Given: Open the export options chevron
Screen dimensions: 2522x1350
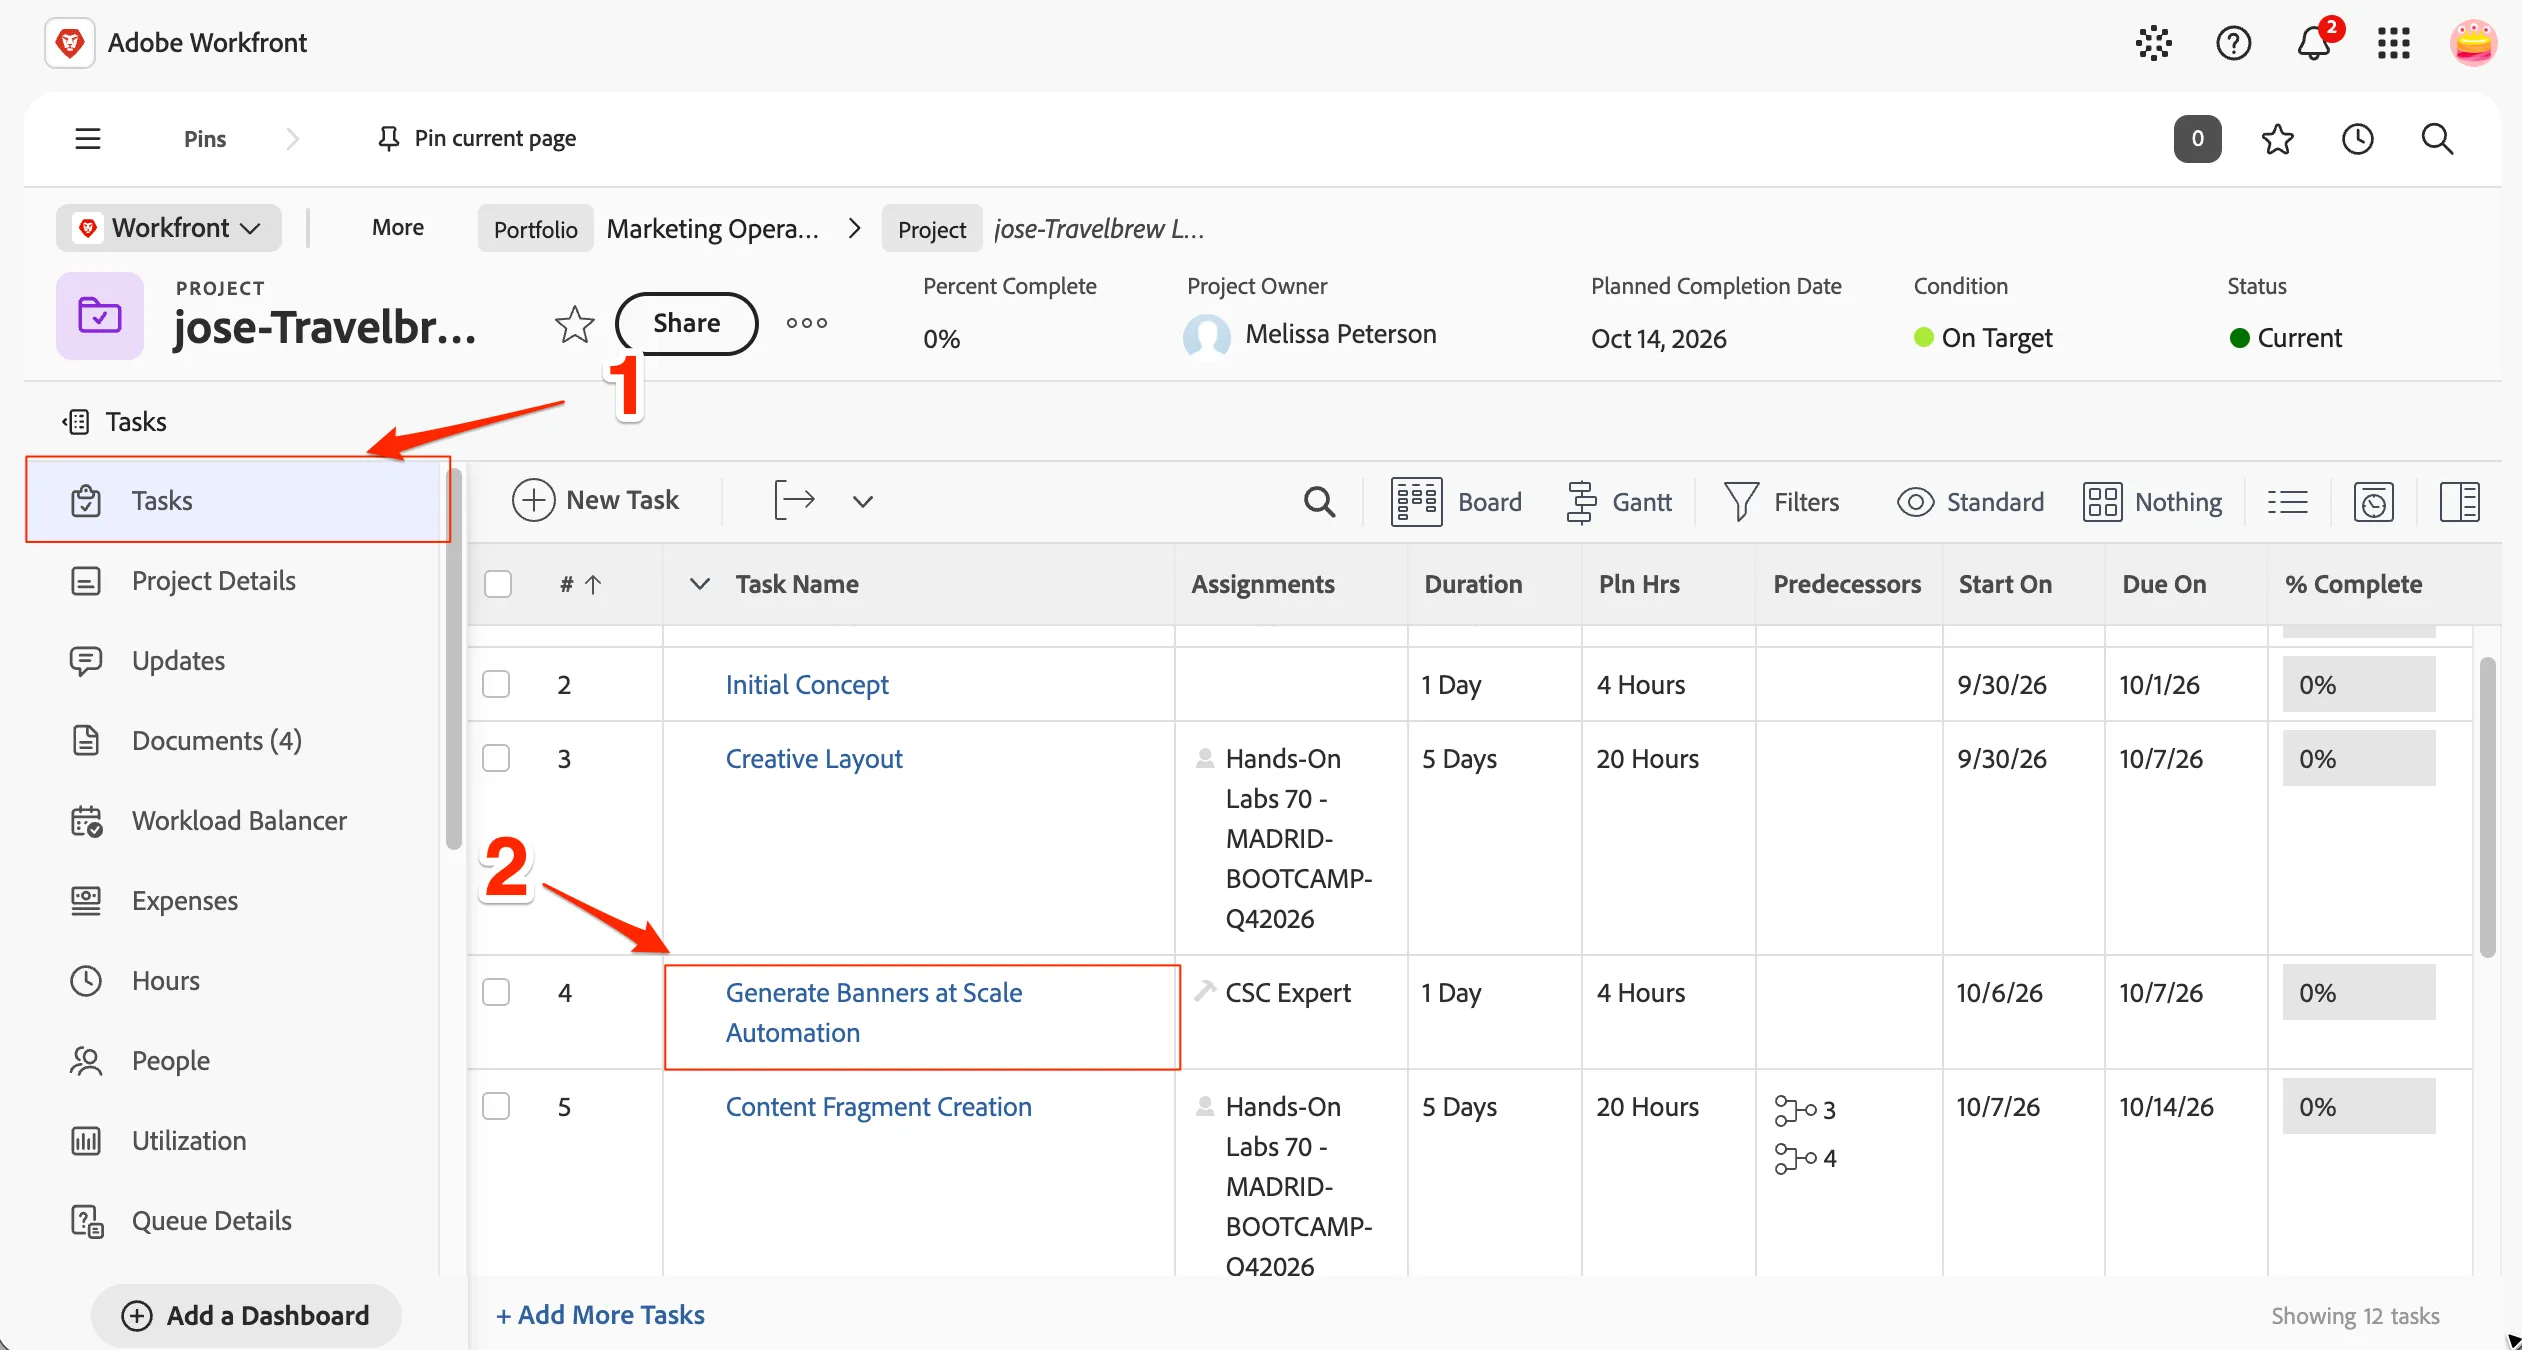Looking at the screenshot, I should [x=863, y=501].
